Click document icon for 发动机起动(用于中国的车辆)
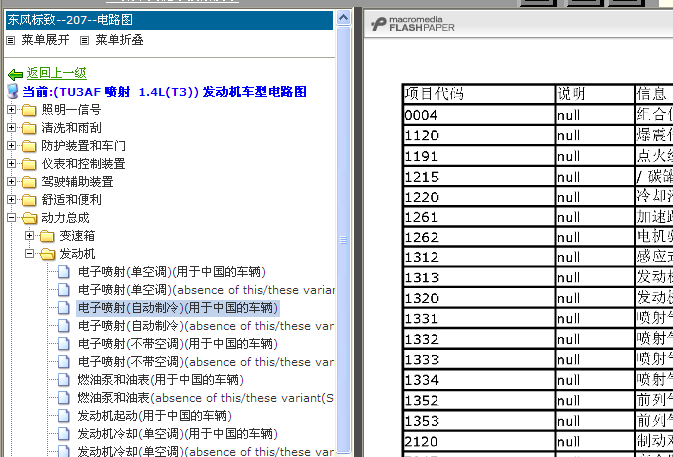The height and width of the screenshot is (457, 673). pyautogui.click(x=64, y=416)
